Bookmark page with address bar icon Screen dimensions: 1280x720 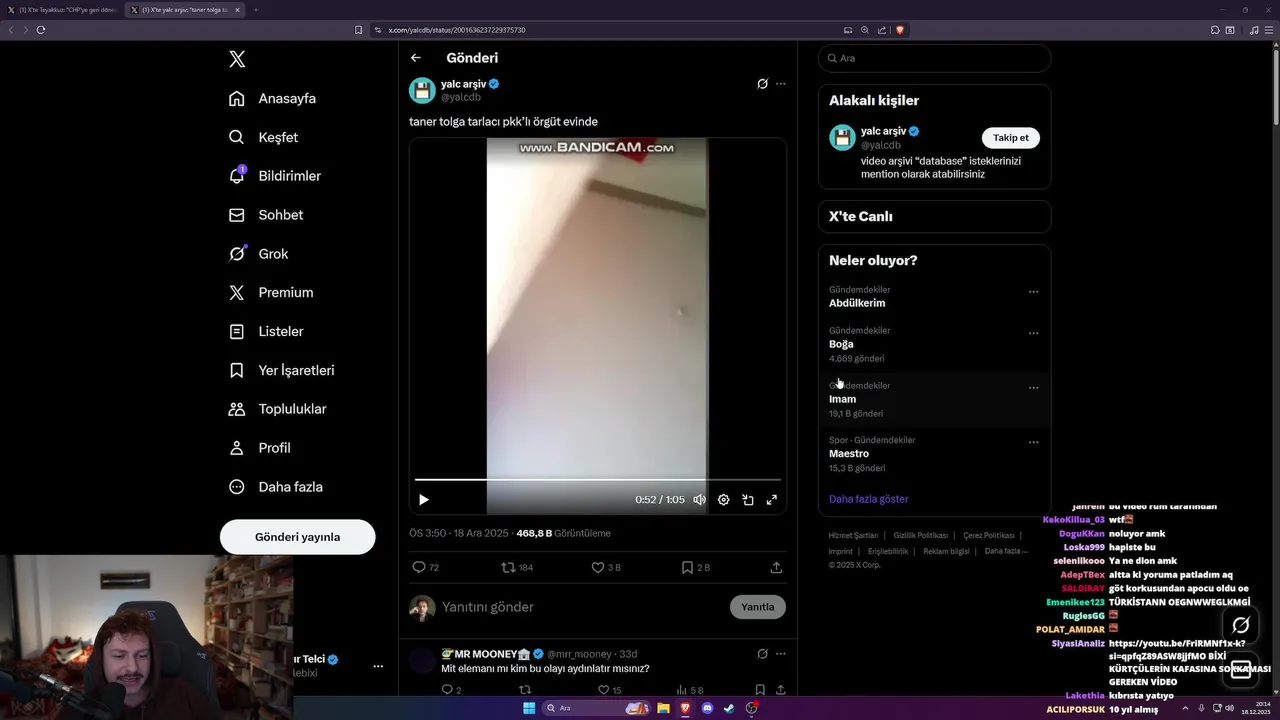[359, 30]
